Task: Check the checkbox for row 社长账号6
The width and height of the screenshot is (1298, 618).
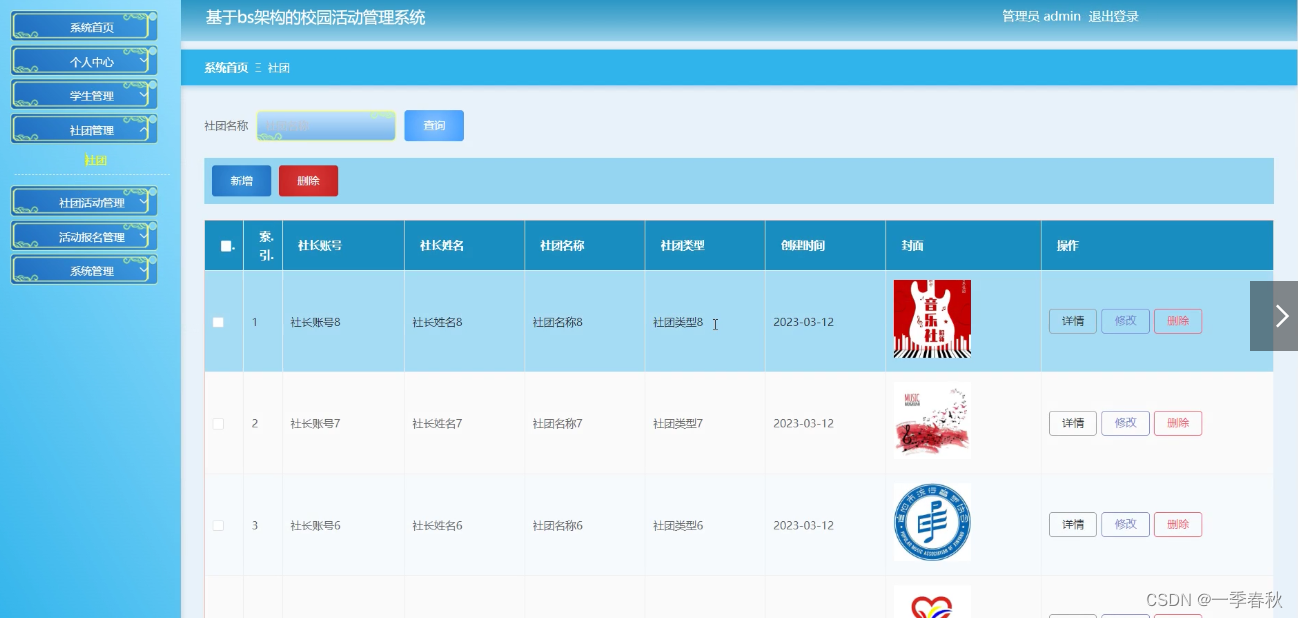Action: coord(218,525)
